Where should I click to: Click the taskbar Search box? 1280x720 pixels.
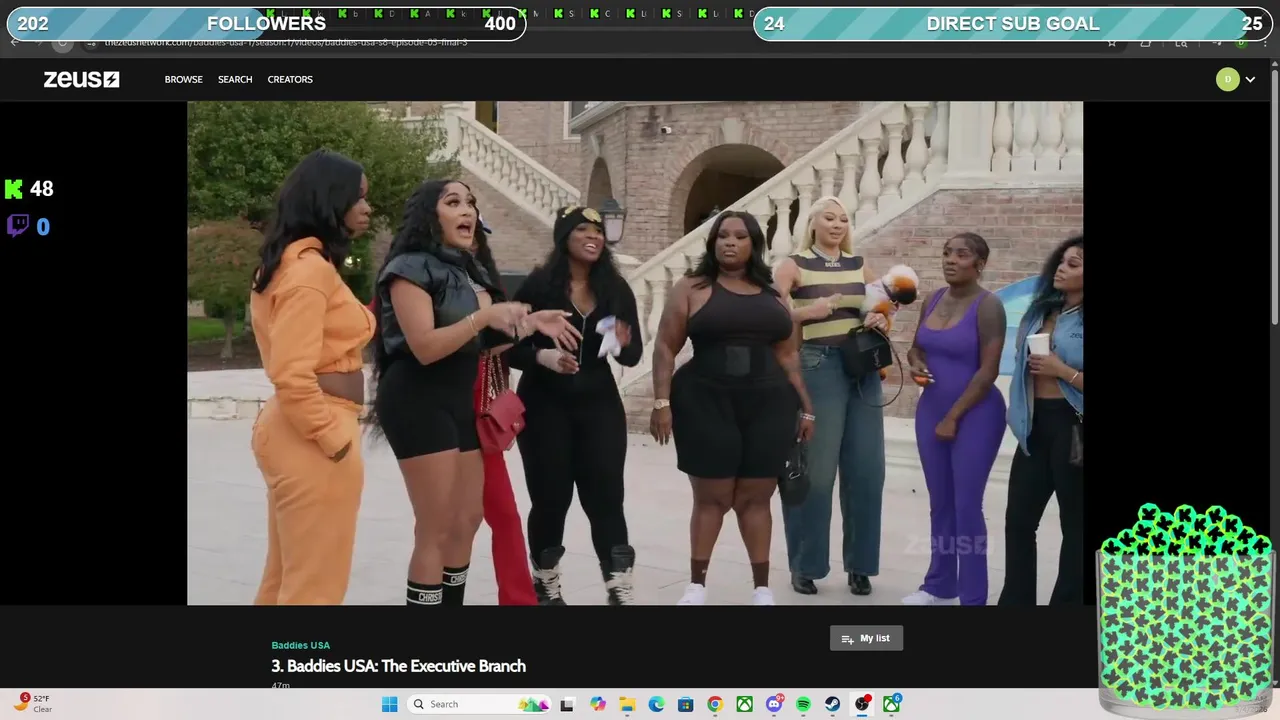[x=481, y=704]
